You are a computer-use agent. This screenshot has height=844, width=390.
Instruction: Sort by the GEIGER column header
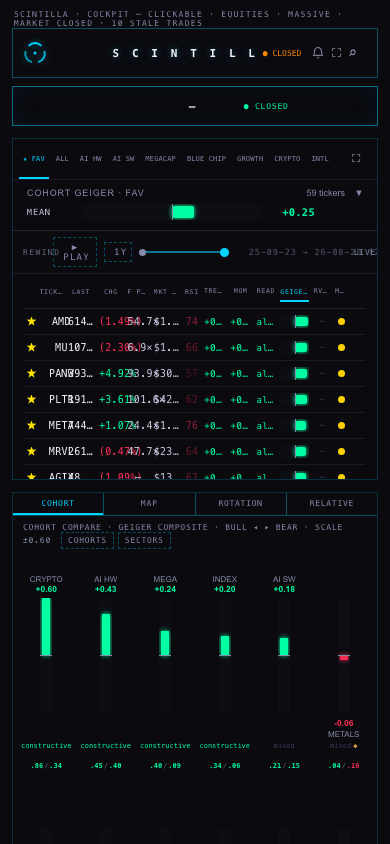click(x=294, y=292)
